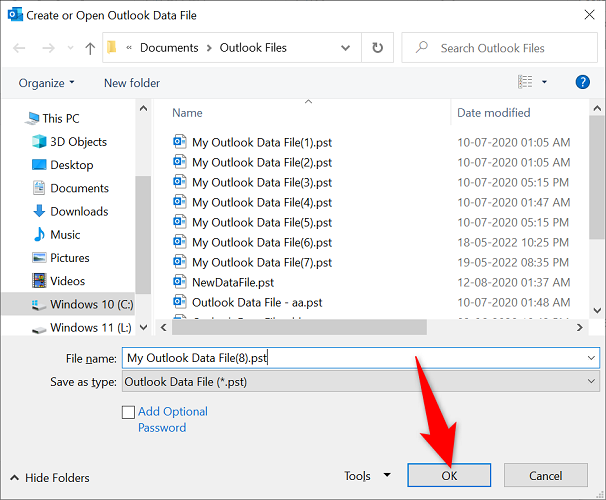Viewport: 606px width, 500px height.
Task: Sort files by Date modified column
Action: 494,112
